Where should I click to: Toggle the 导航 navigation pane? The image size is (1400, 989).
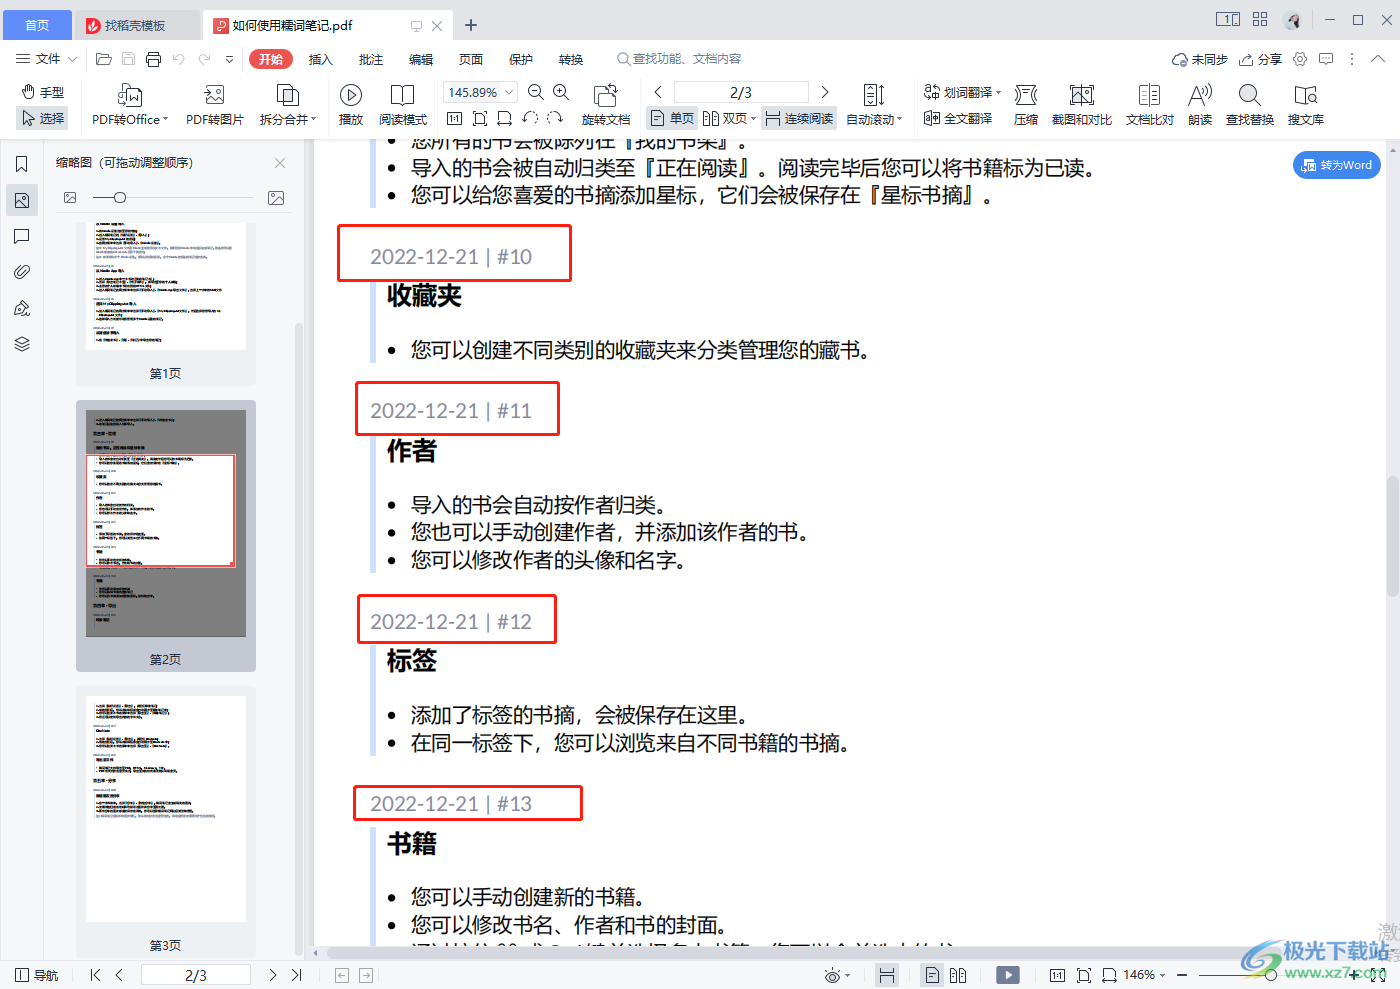(x=36, y=975)
